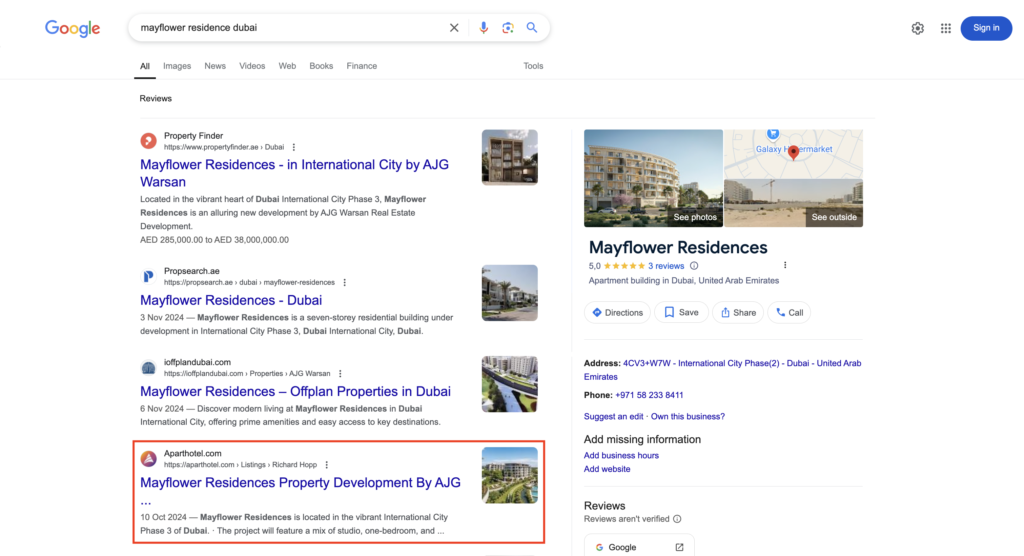Click Own this business?
The image size is (1024, 556).
click(x=688, y=416)
